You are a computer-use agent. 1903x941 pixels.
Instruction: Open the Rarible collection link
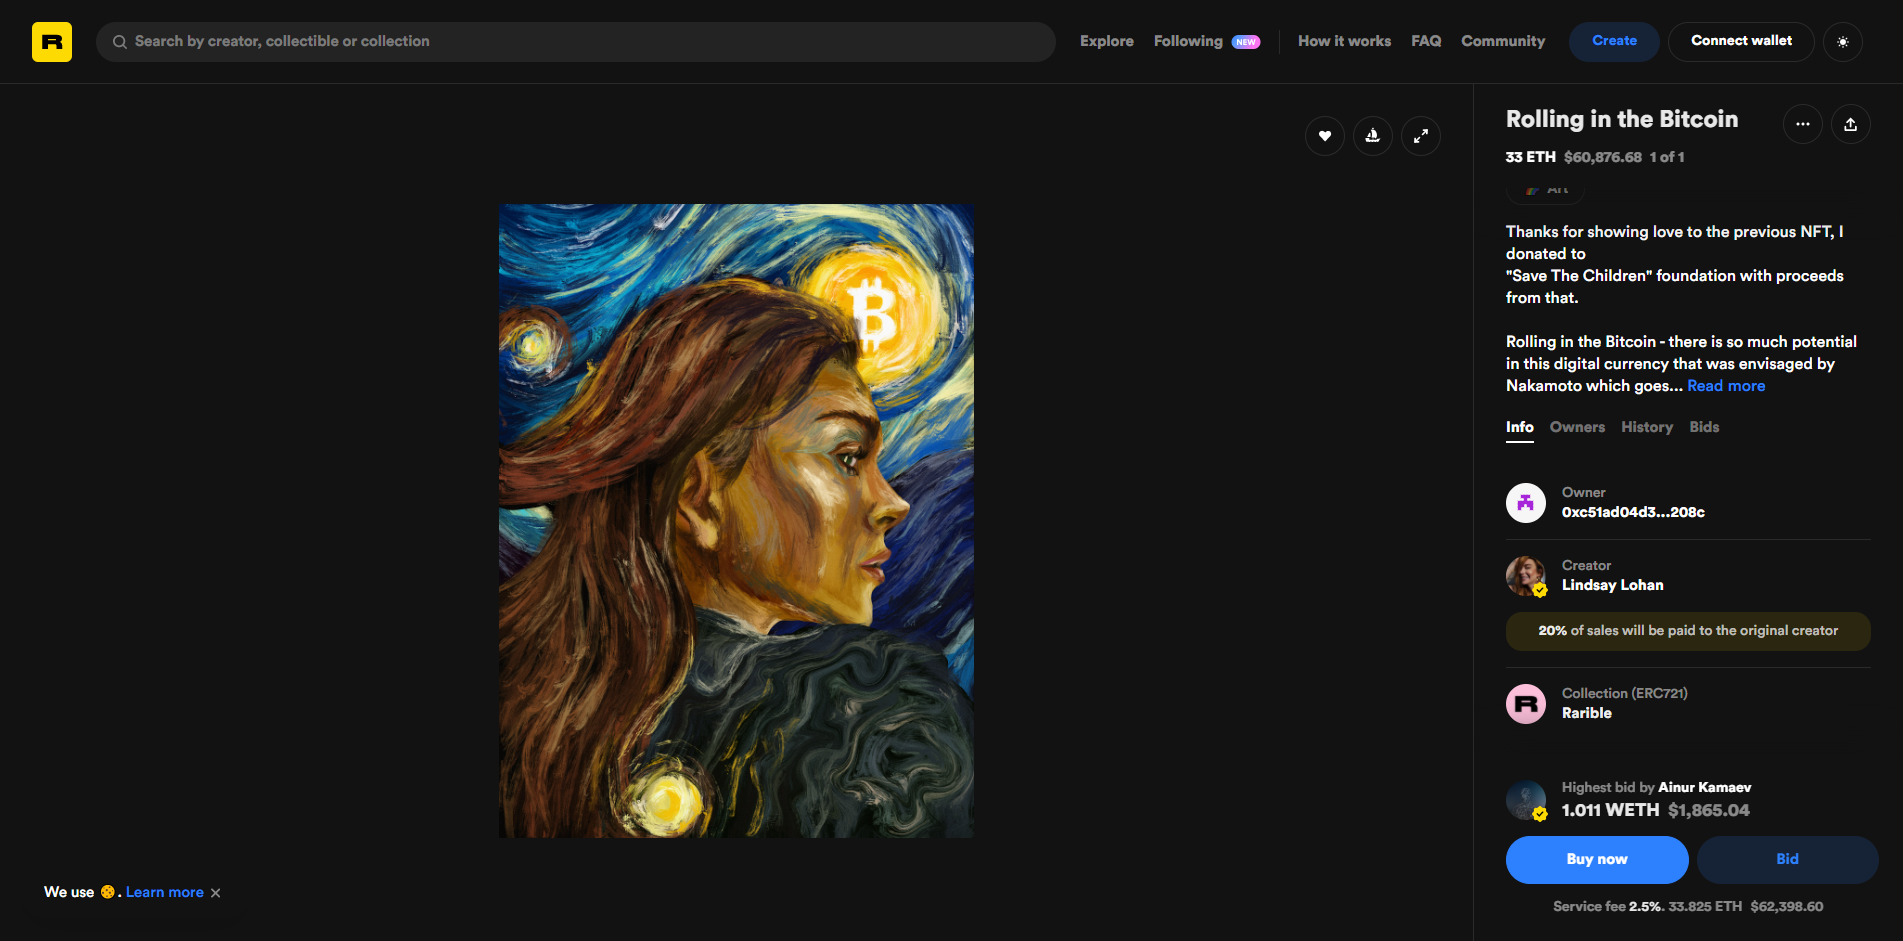1587,713
